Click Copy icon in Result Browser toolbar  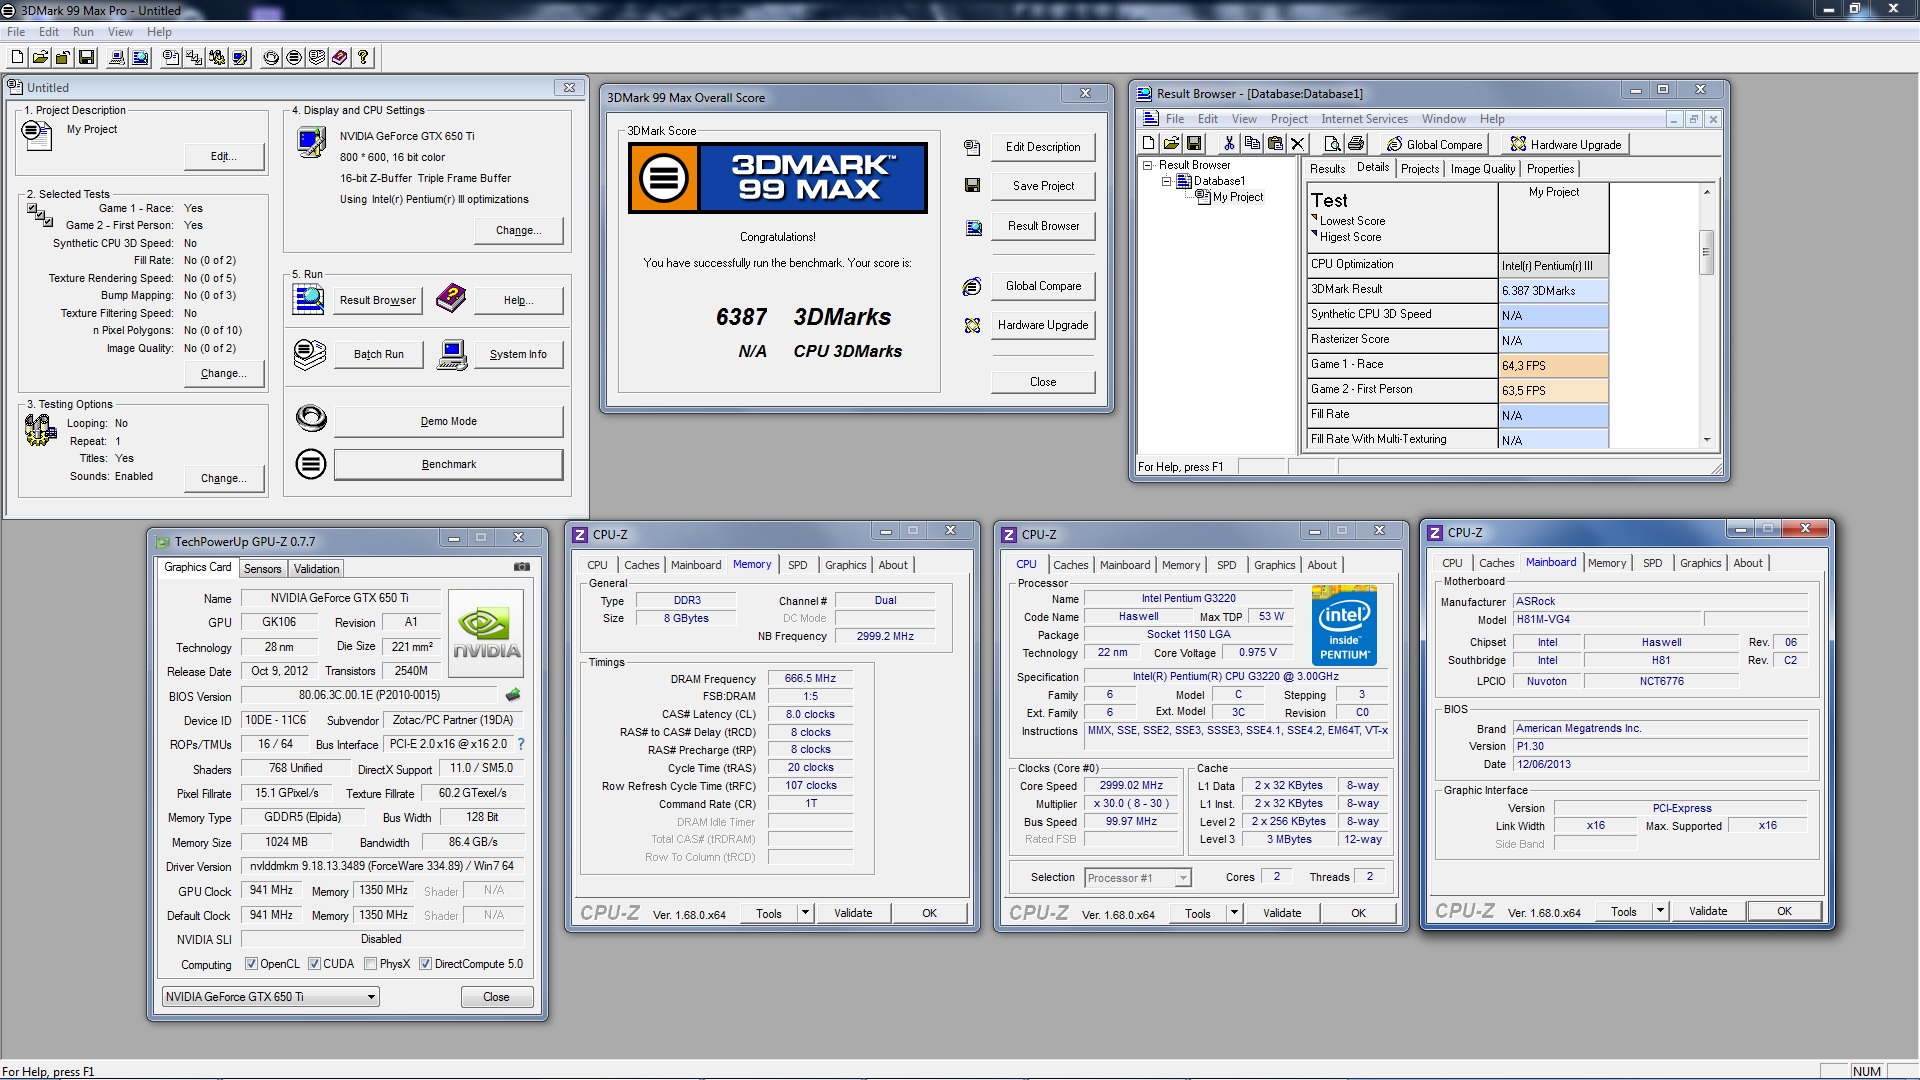pyautogui.click(x=1252, y=144)
